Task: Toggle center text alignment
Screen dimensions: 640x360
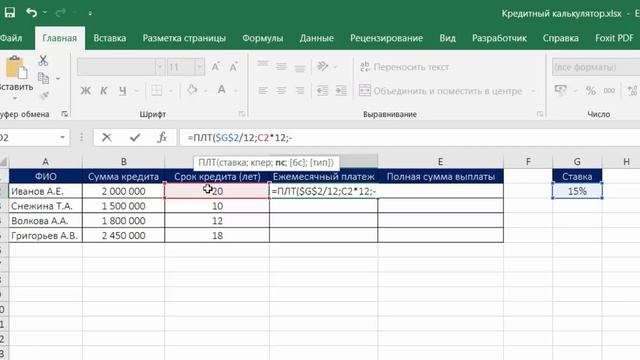Action: click(x=281, y=90)
